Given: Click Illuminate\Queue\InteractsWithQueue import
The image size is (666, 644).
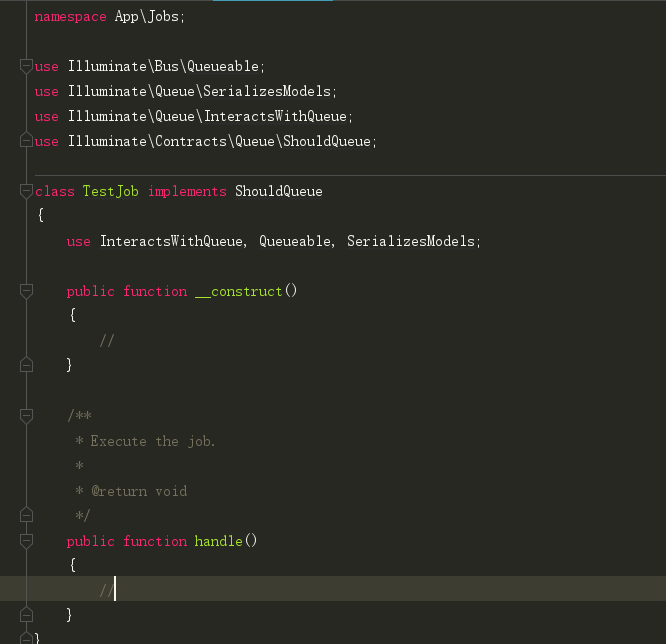Looking at the screenshot, I should (207, 116).
